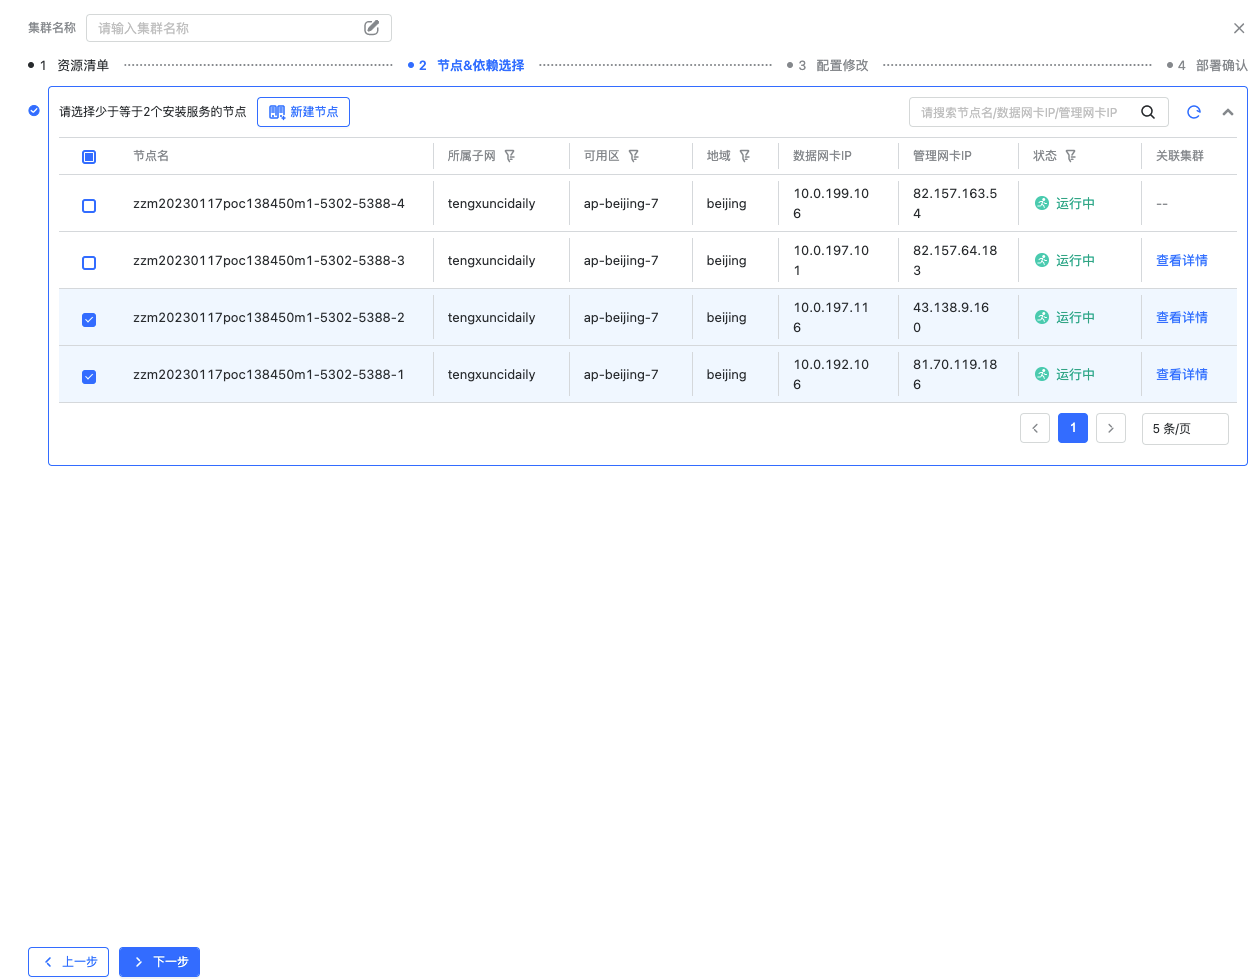Check node zzm20230117poc138450m1-5302-5388-4

(x=89, y=206)
